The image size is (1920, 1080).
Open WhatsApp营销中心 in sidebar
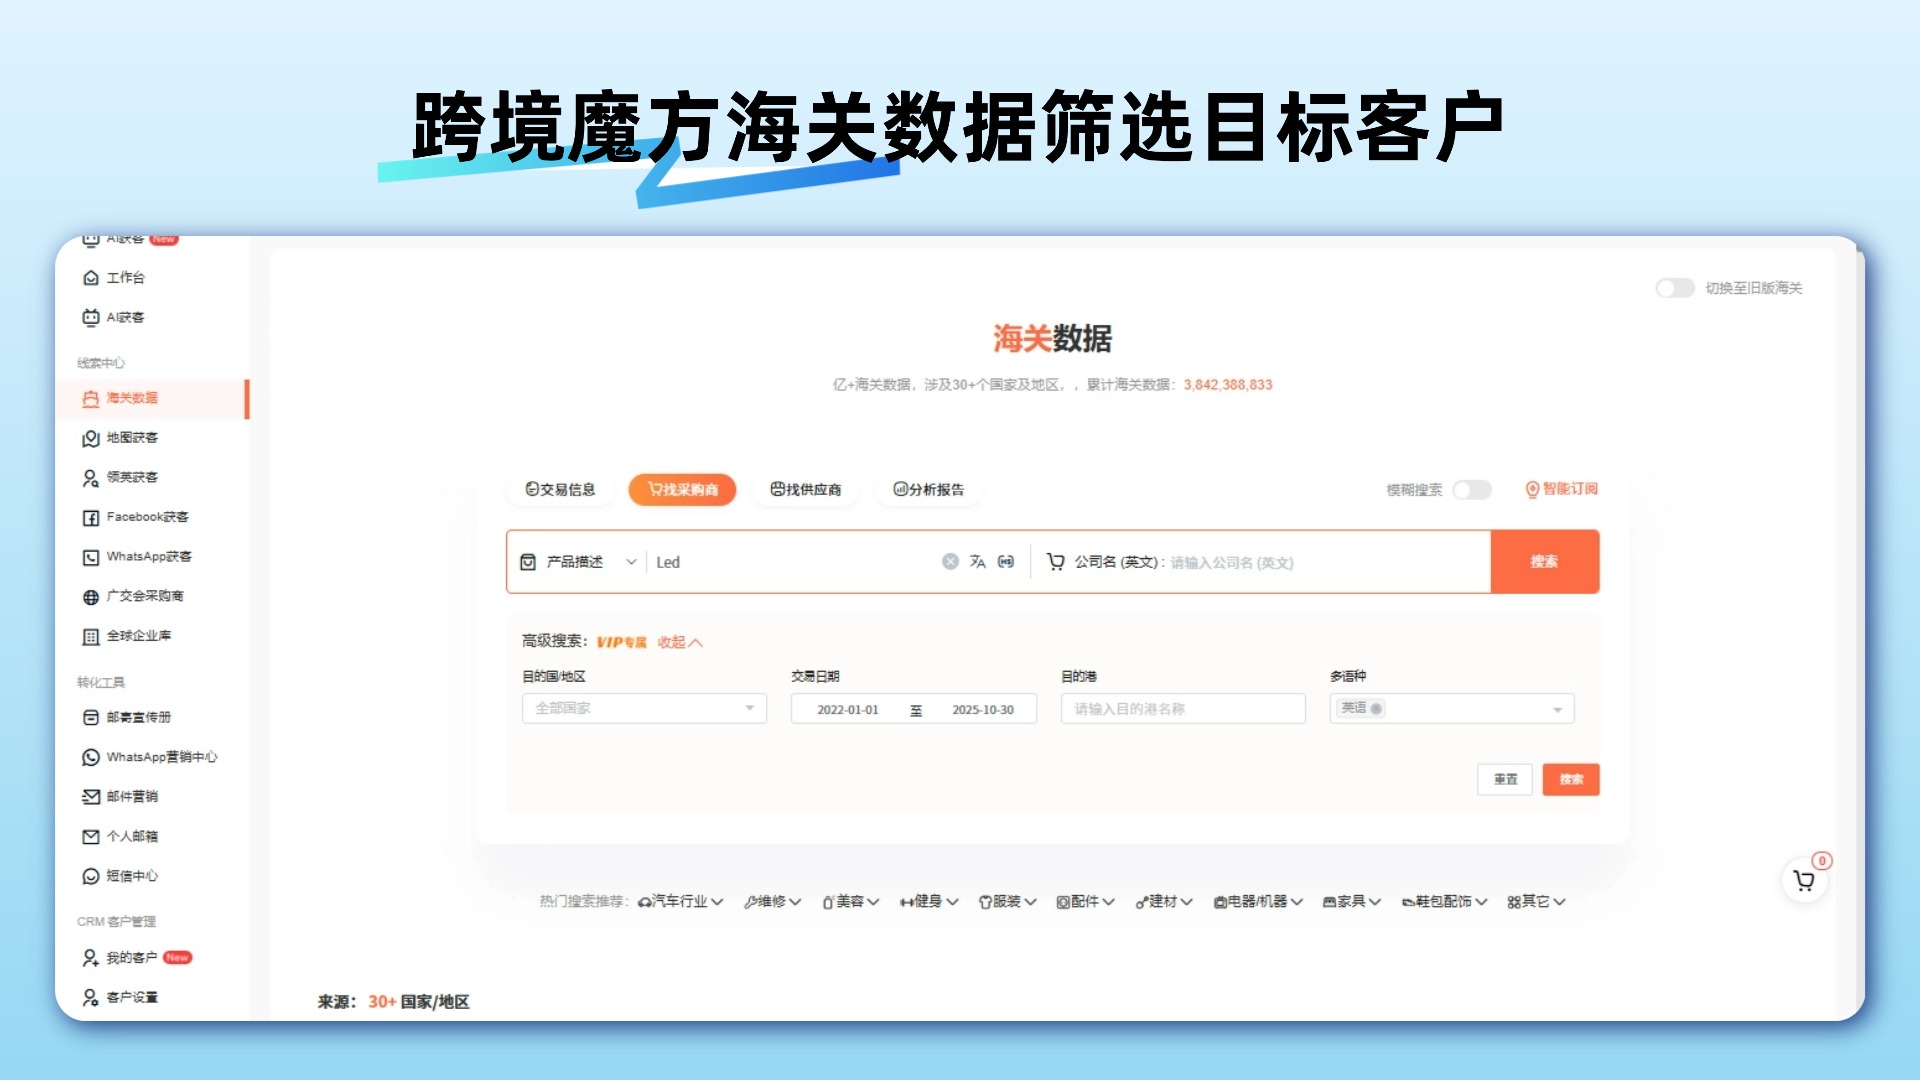[x=160, y=757]
